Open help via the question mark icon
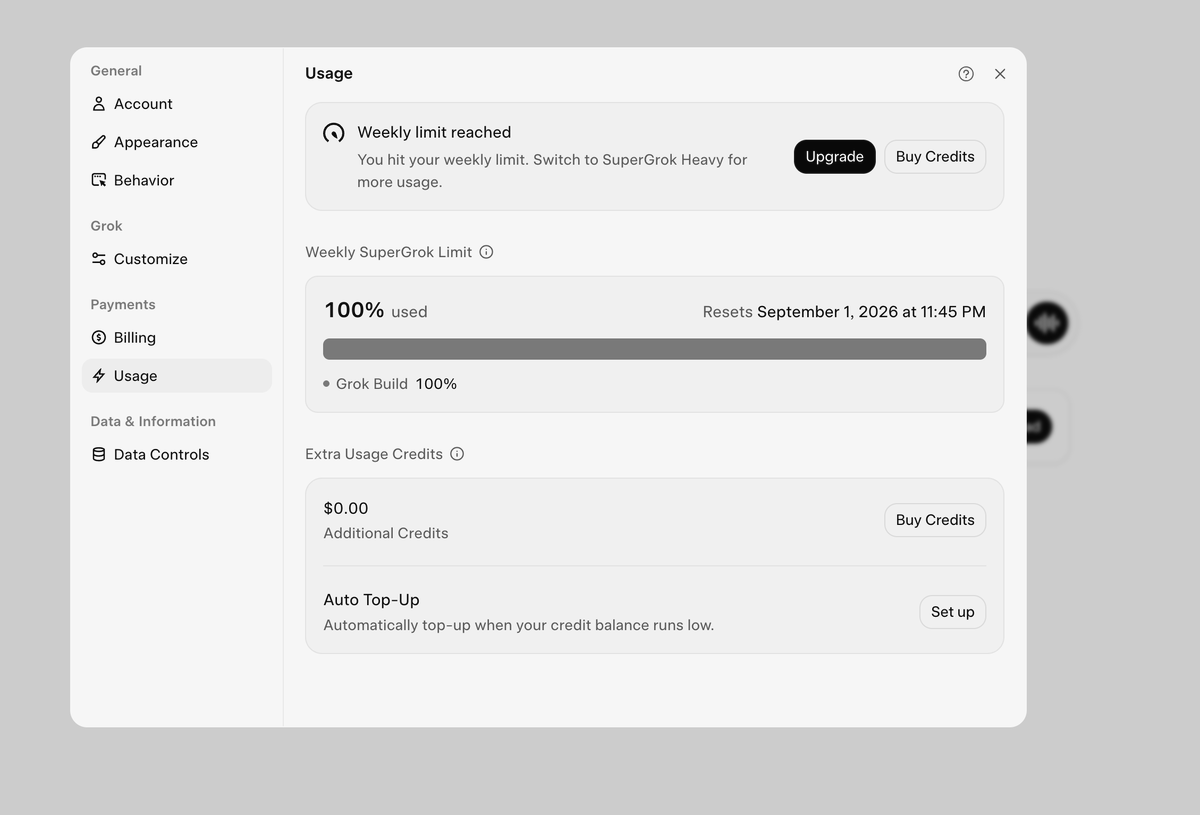The width and height of the screenshot is (1200, 815). tap(966, 74)
